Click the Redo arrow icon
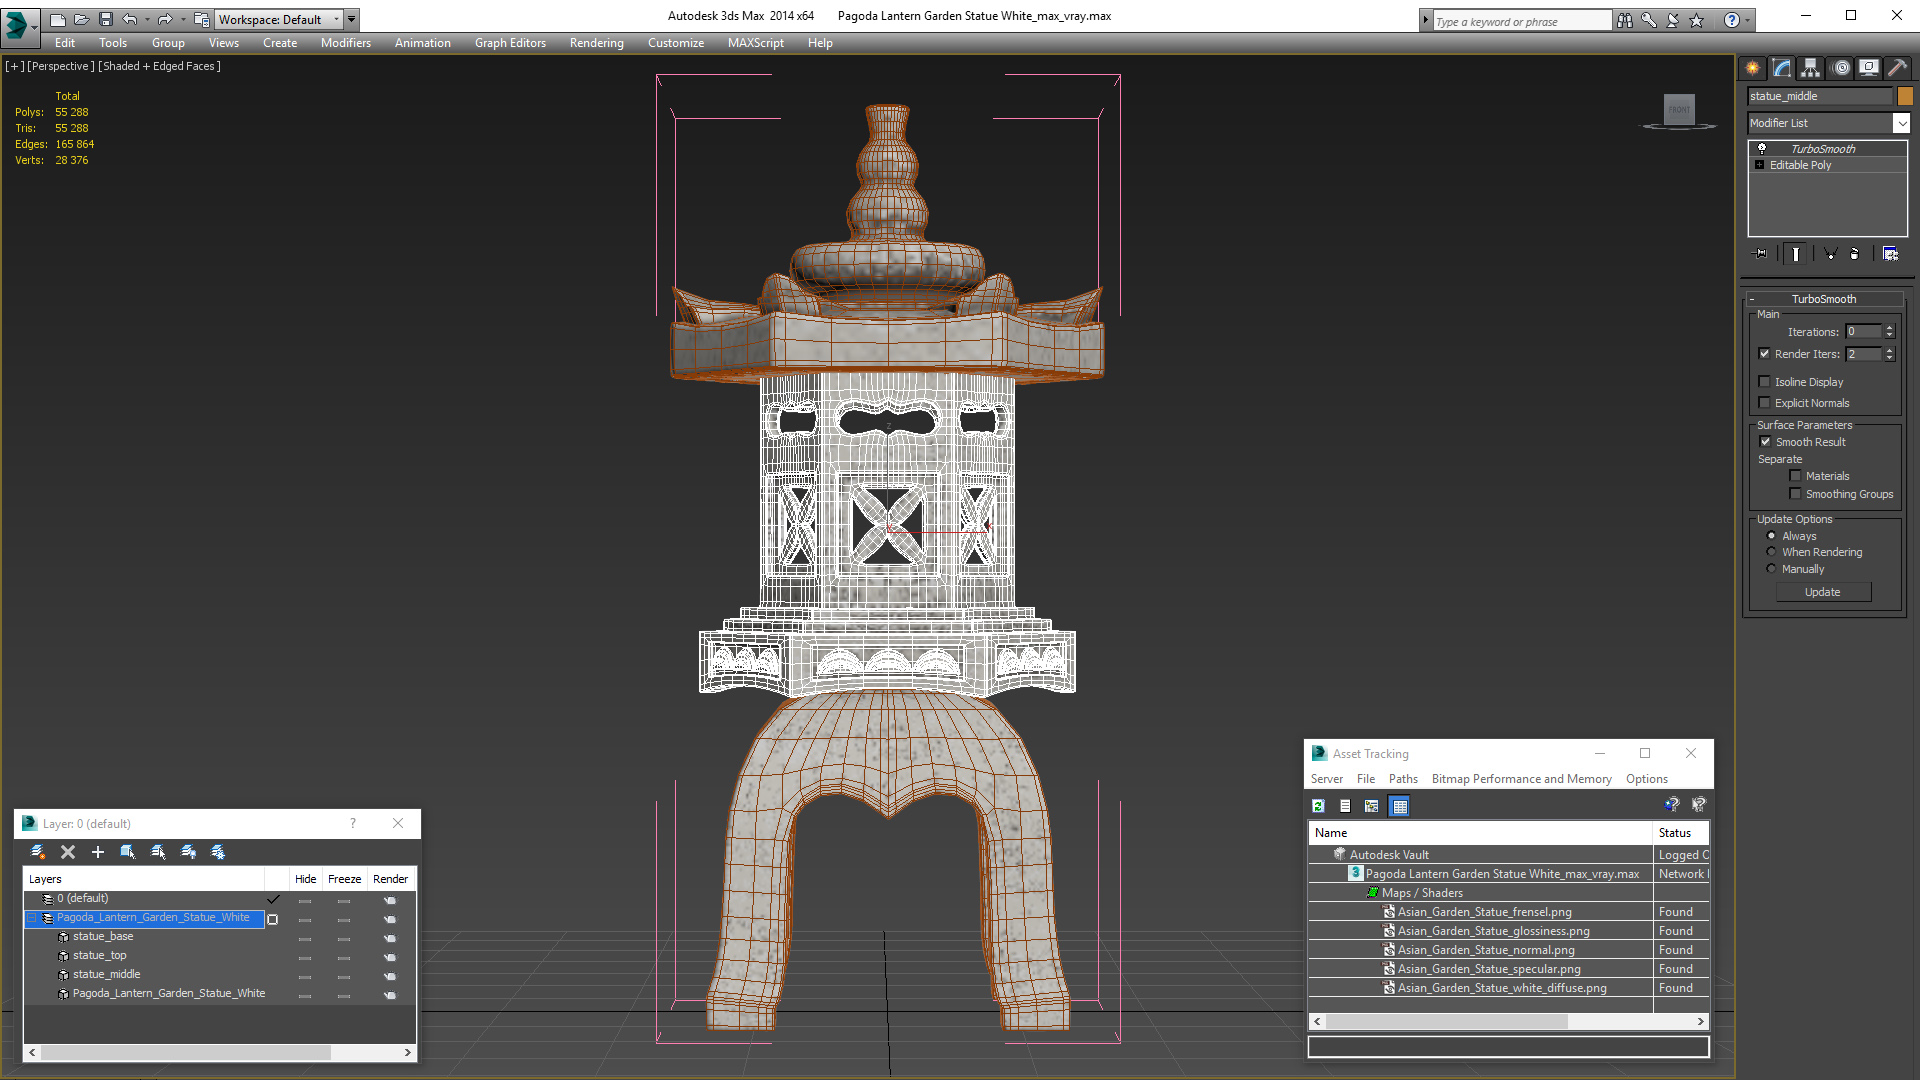Image resolution: width=1920 pixels, height=1080 pixels. [x=165, y=19]
